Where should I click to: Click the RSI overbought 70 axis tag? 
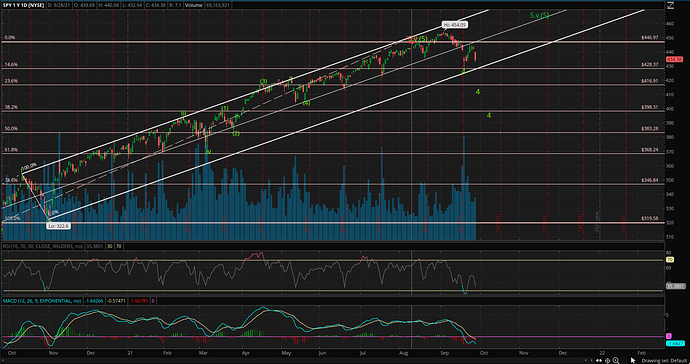pos(670,260)
